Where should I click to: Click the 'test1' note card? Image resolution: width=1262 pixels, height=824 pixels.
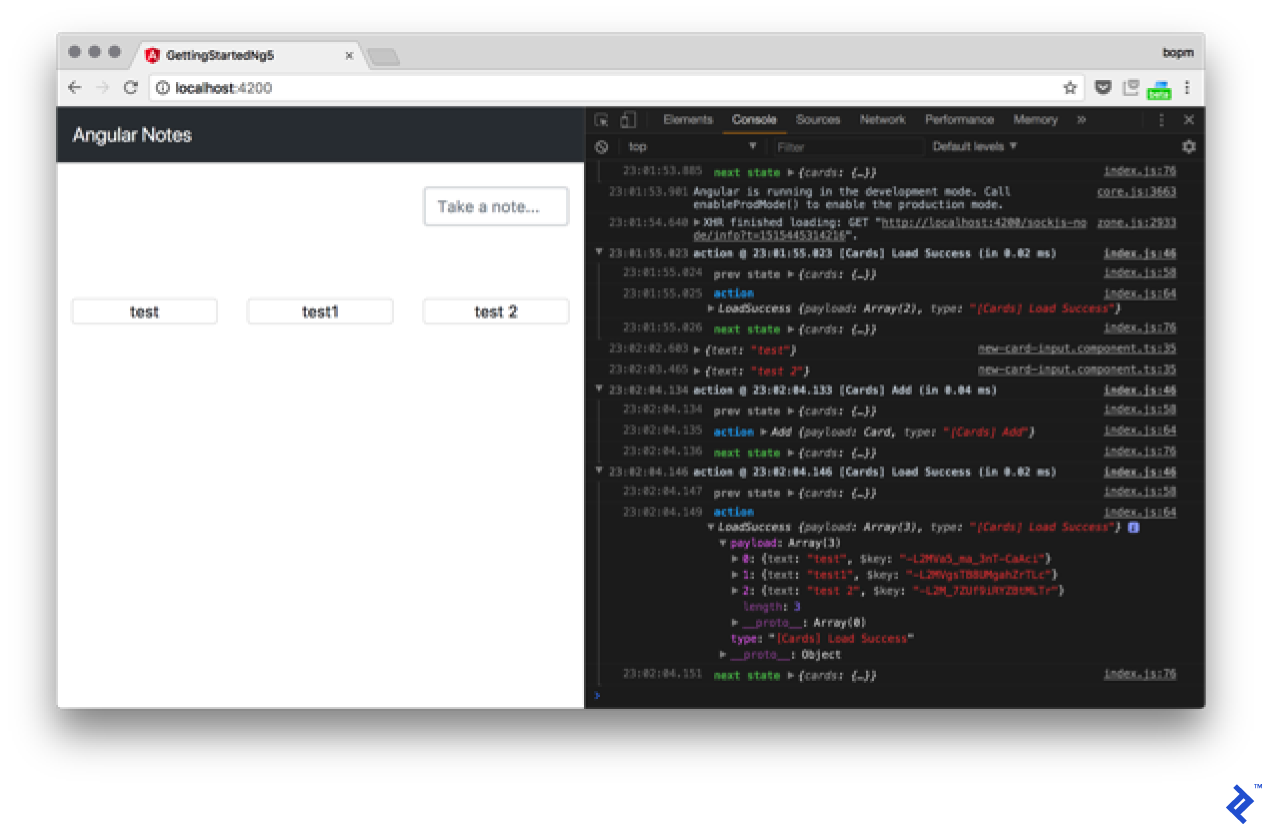[x=320, y=312]
